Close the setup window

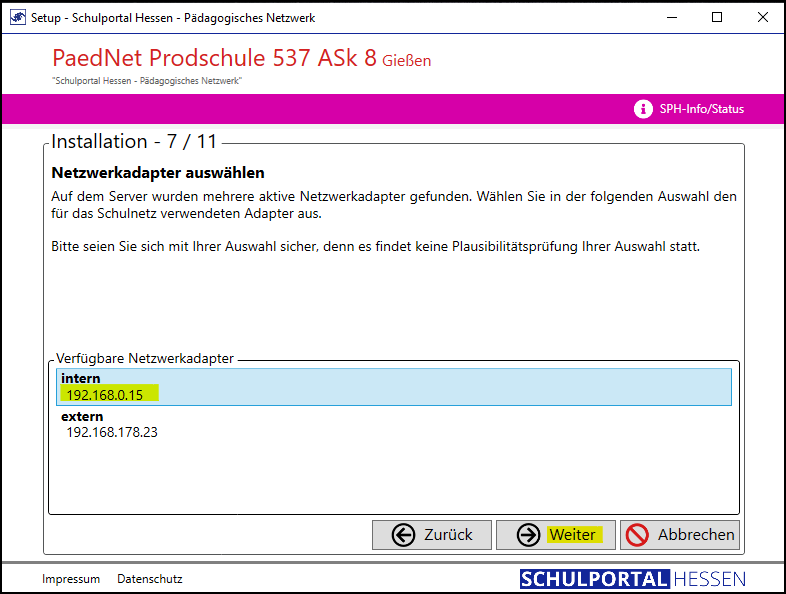(762, 18)
